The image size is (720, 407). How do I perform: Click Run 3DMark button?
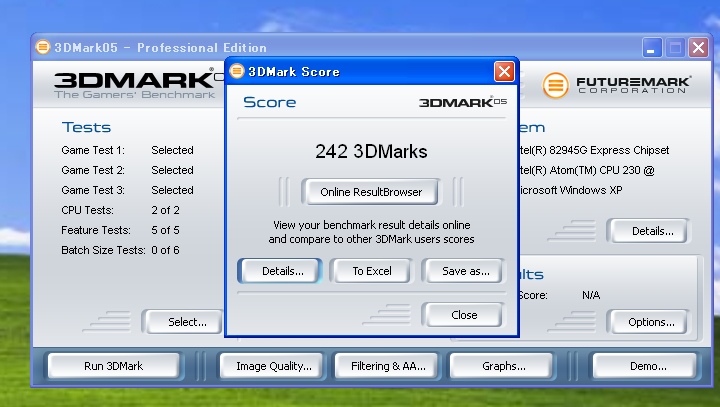(x=113, y=366)
